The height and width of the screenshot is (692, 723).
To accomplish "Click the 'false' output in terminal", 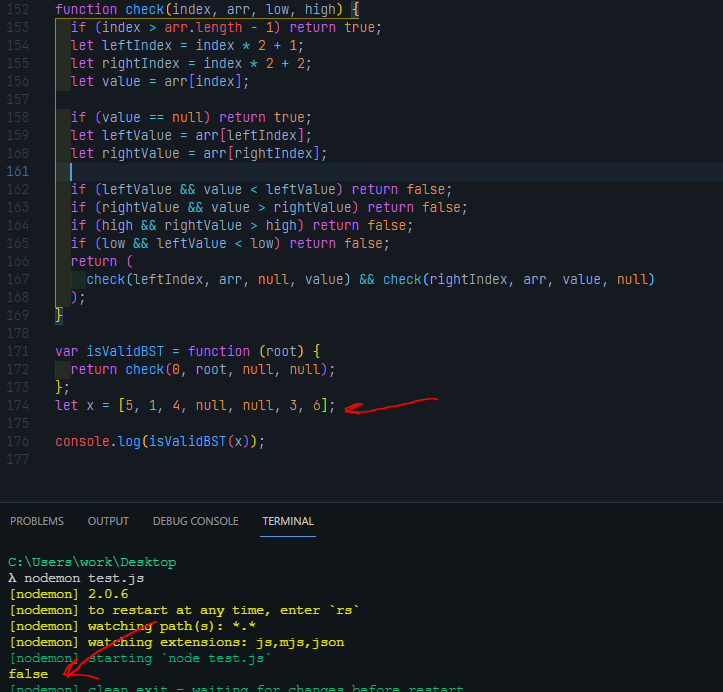I will tap(28, 674).
